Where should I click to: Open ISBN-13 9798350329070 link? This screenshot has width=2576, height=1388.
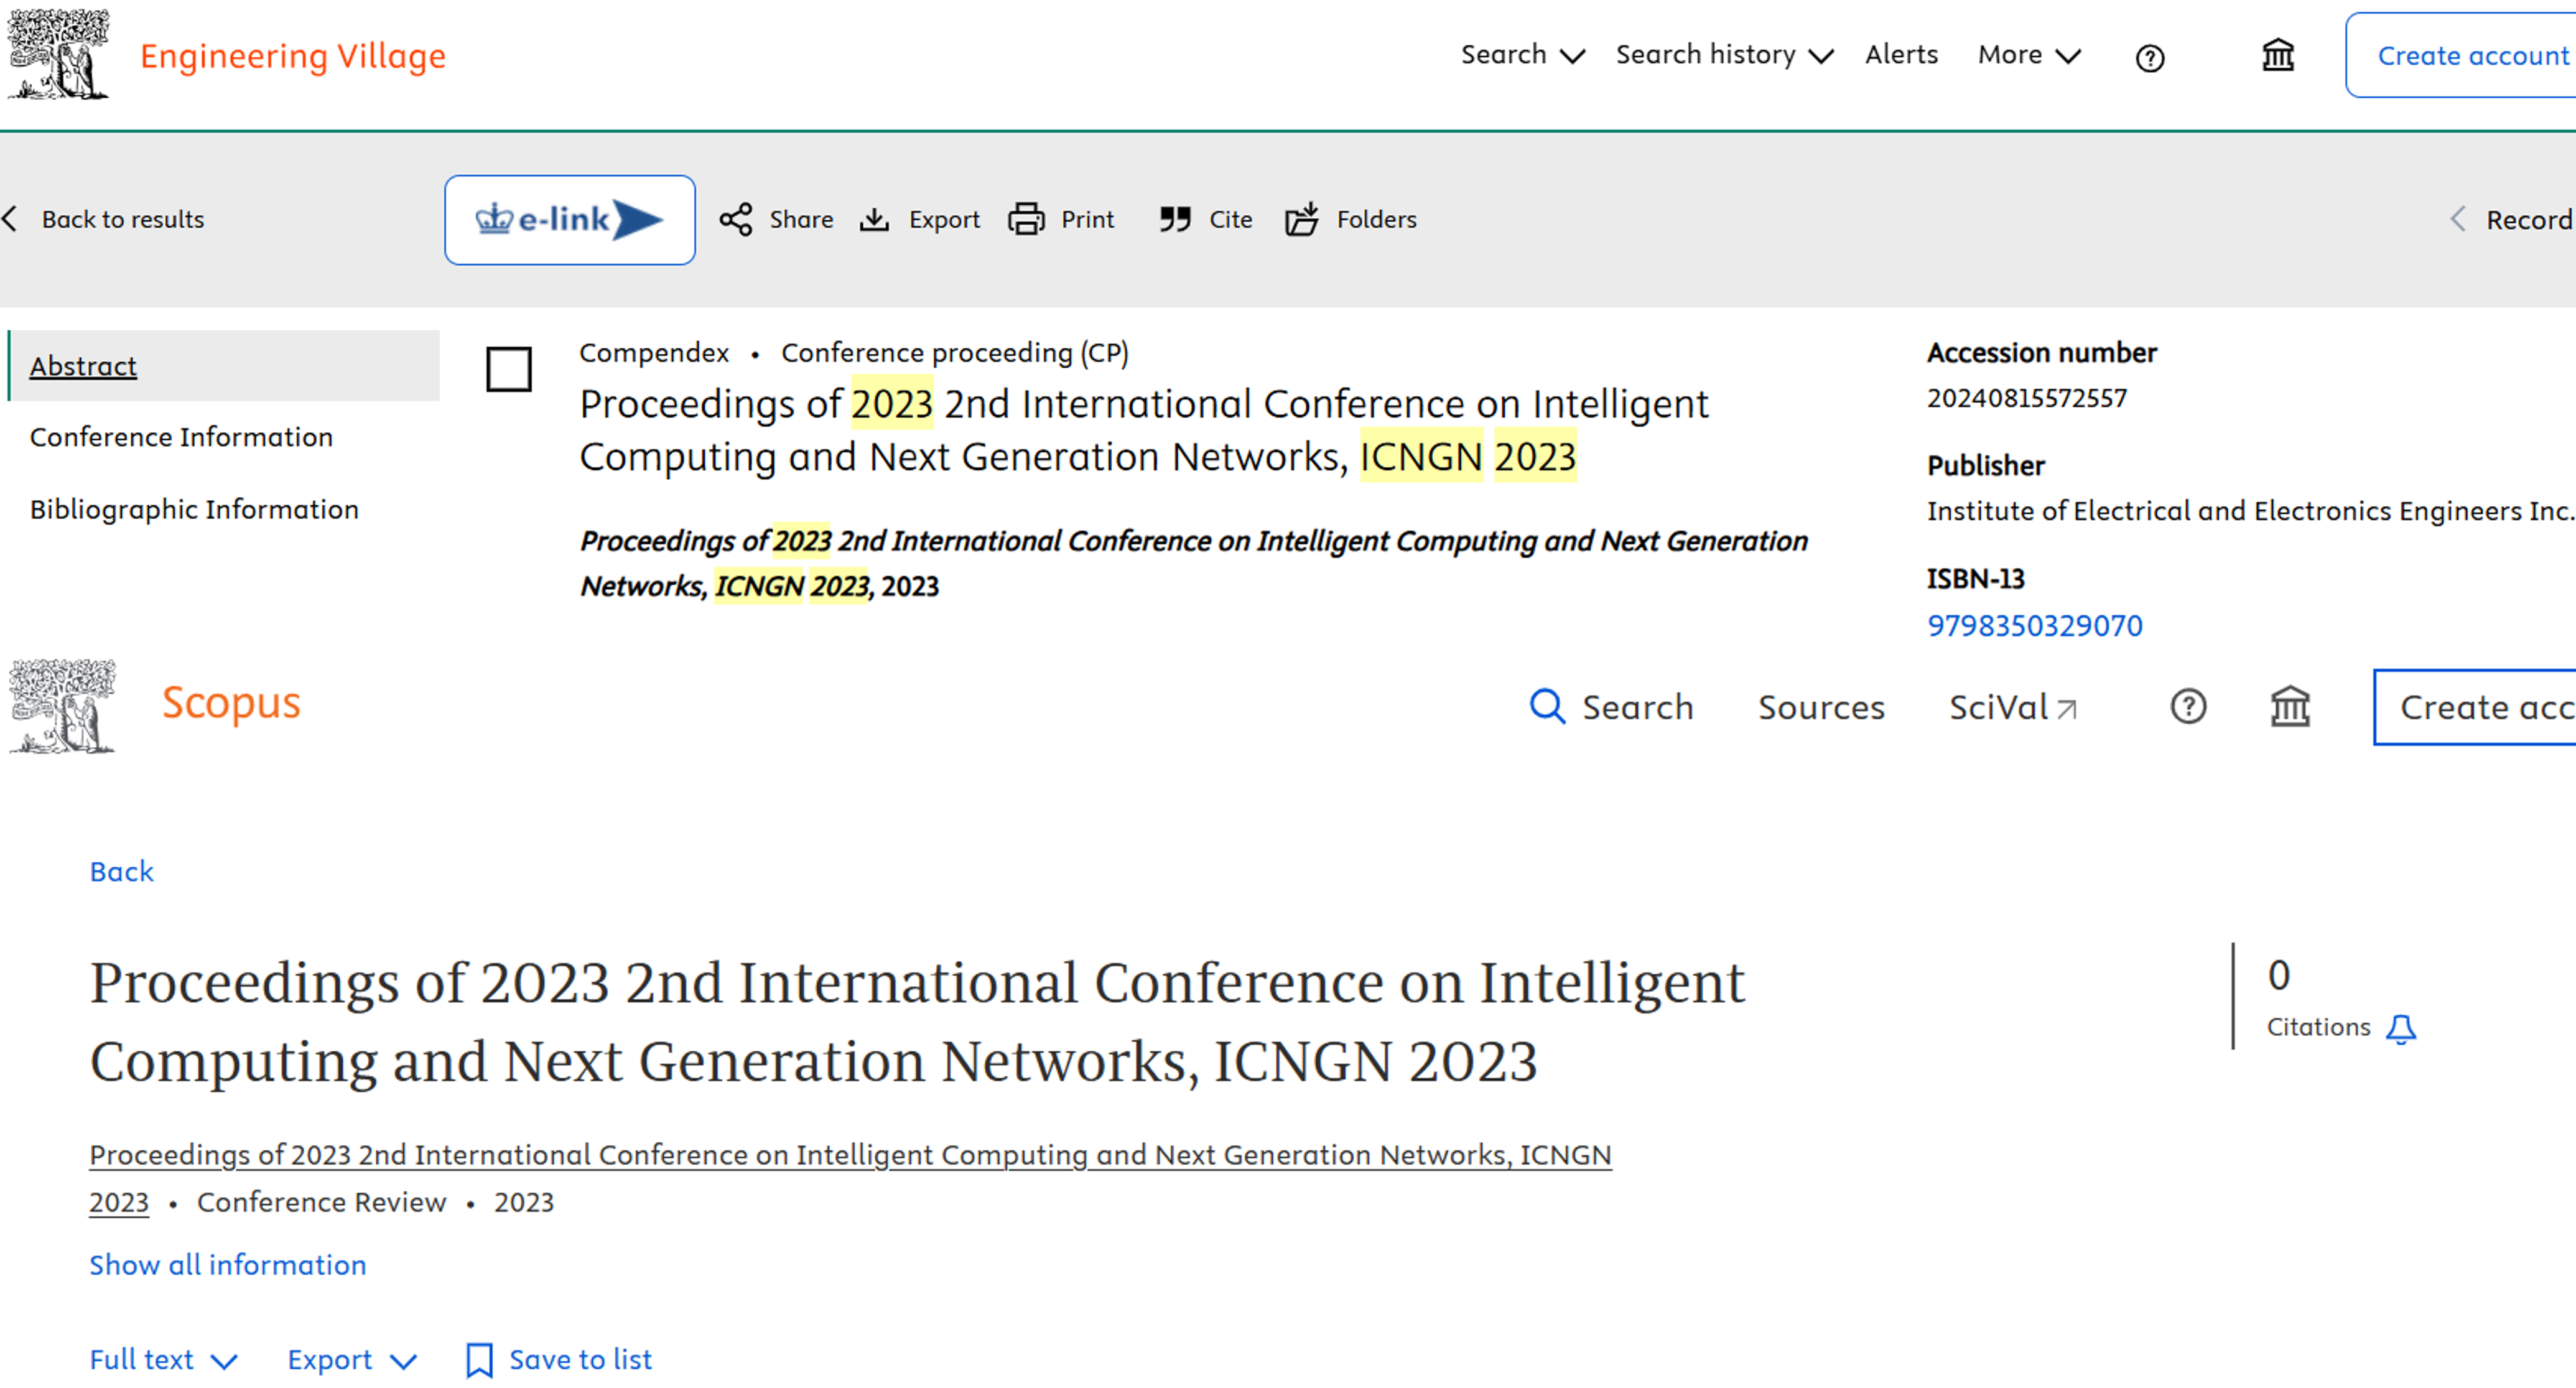point(2034,625)
